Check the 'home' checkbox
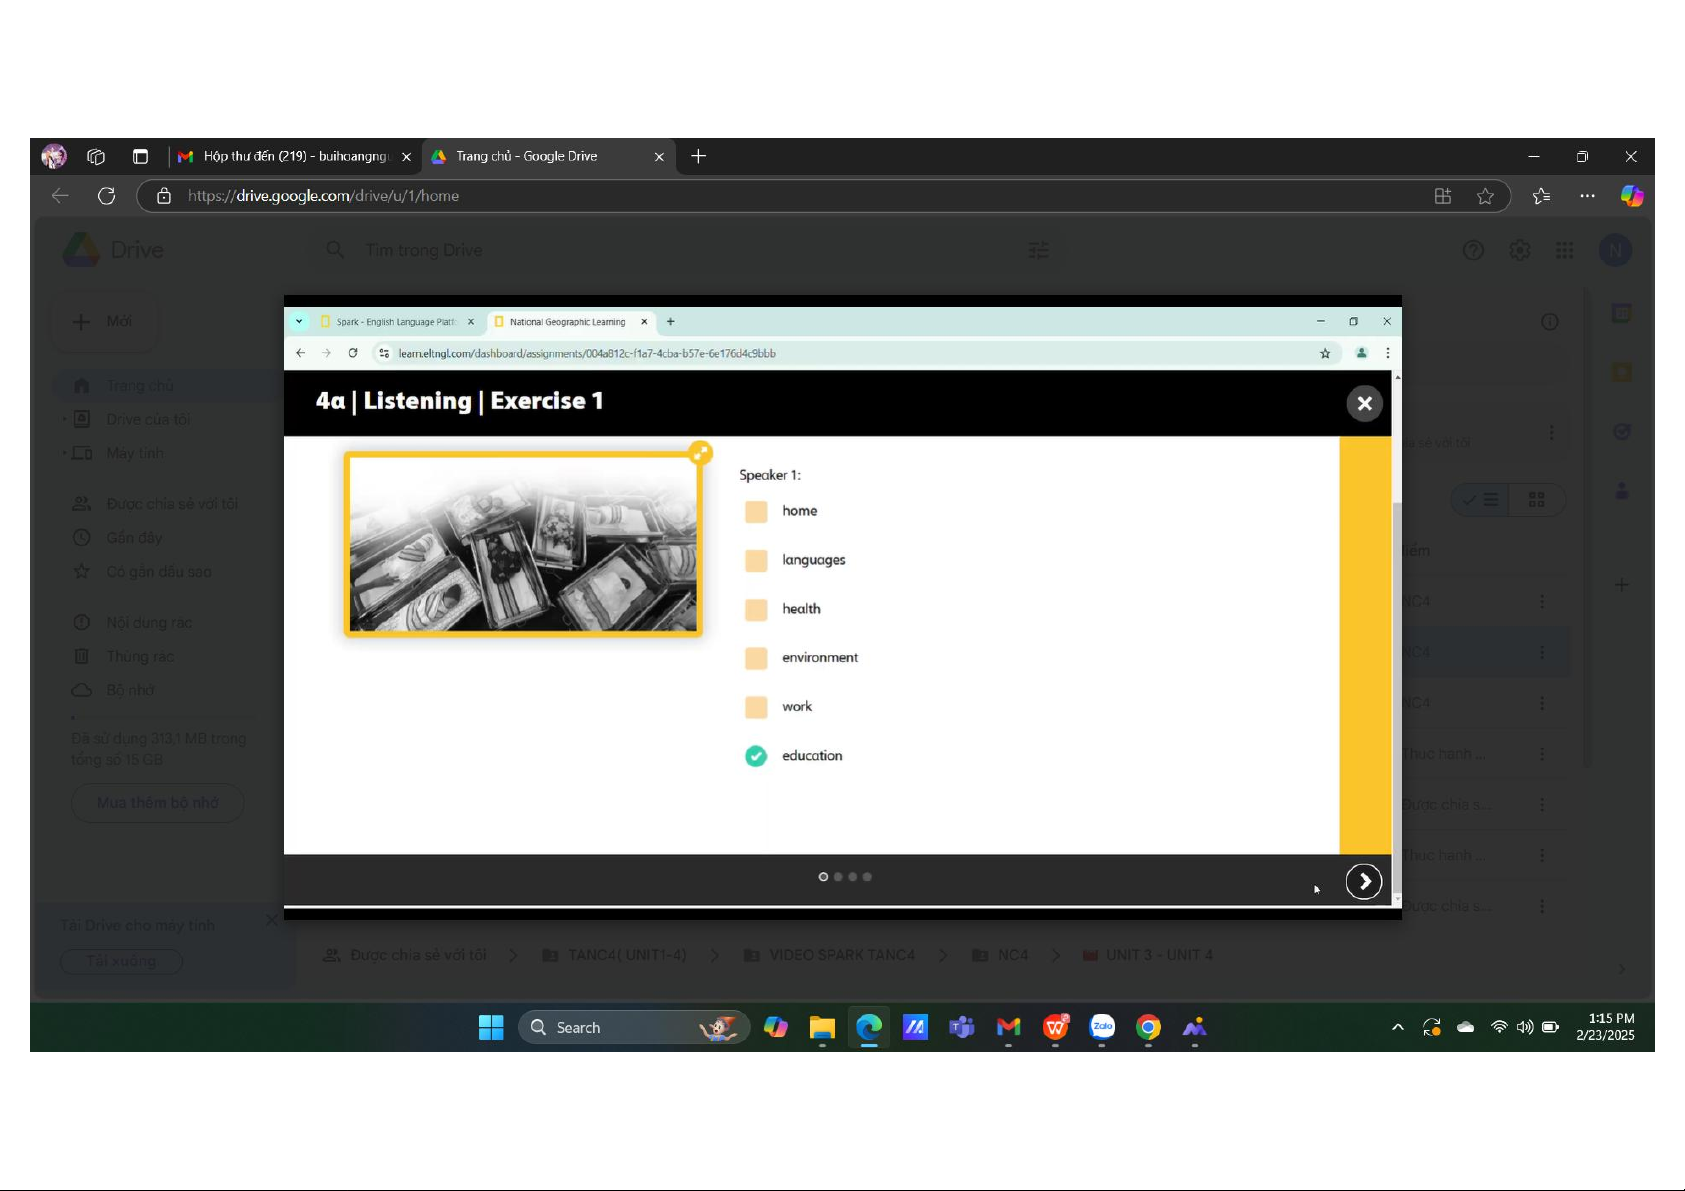 click(756, 511)
